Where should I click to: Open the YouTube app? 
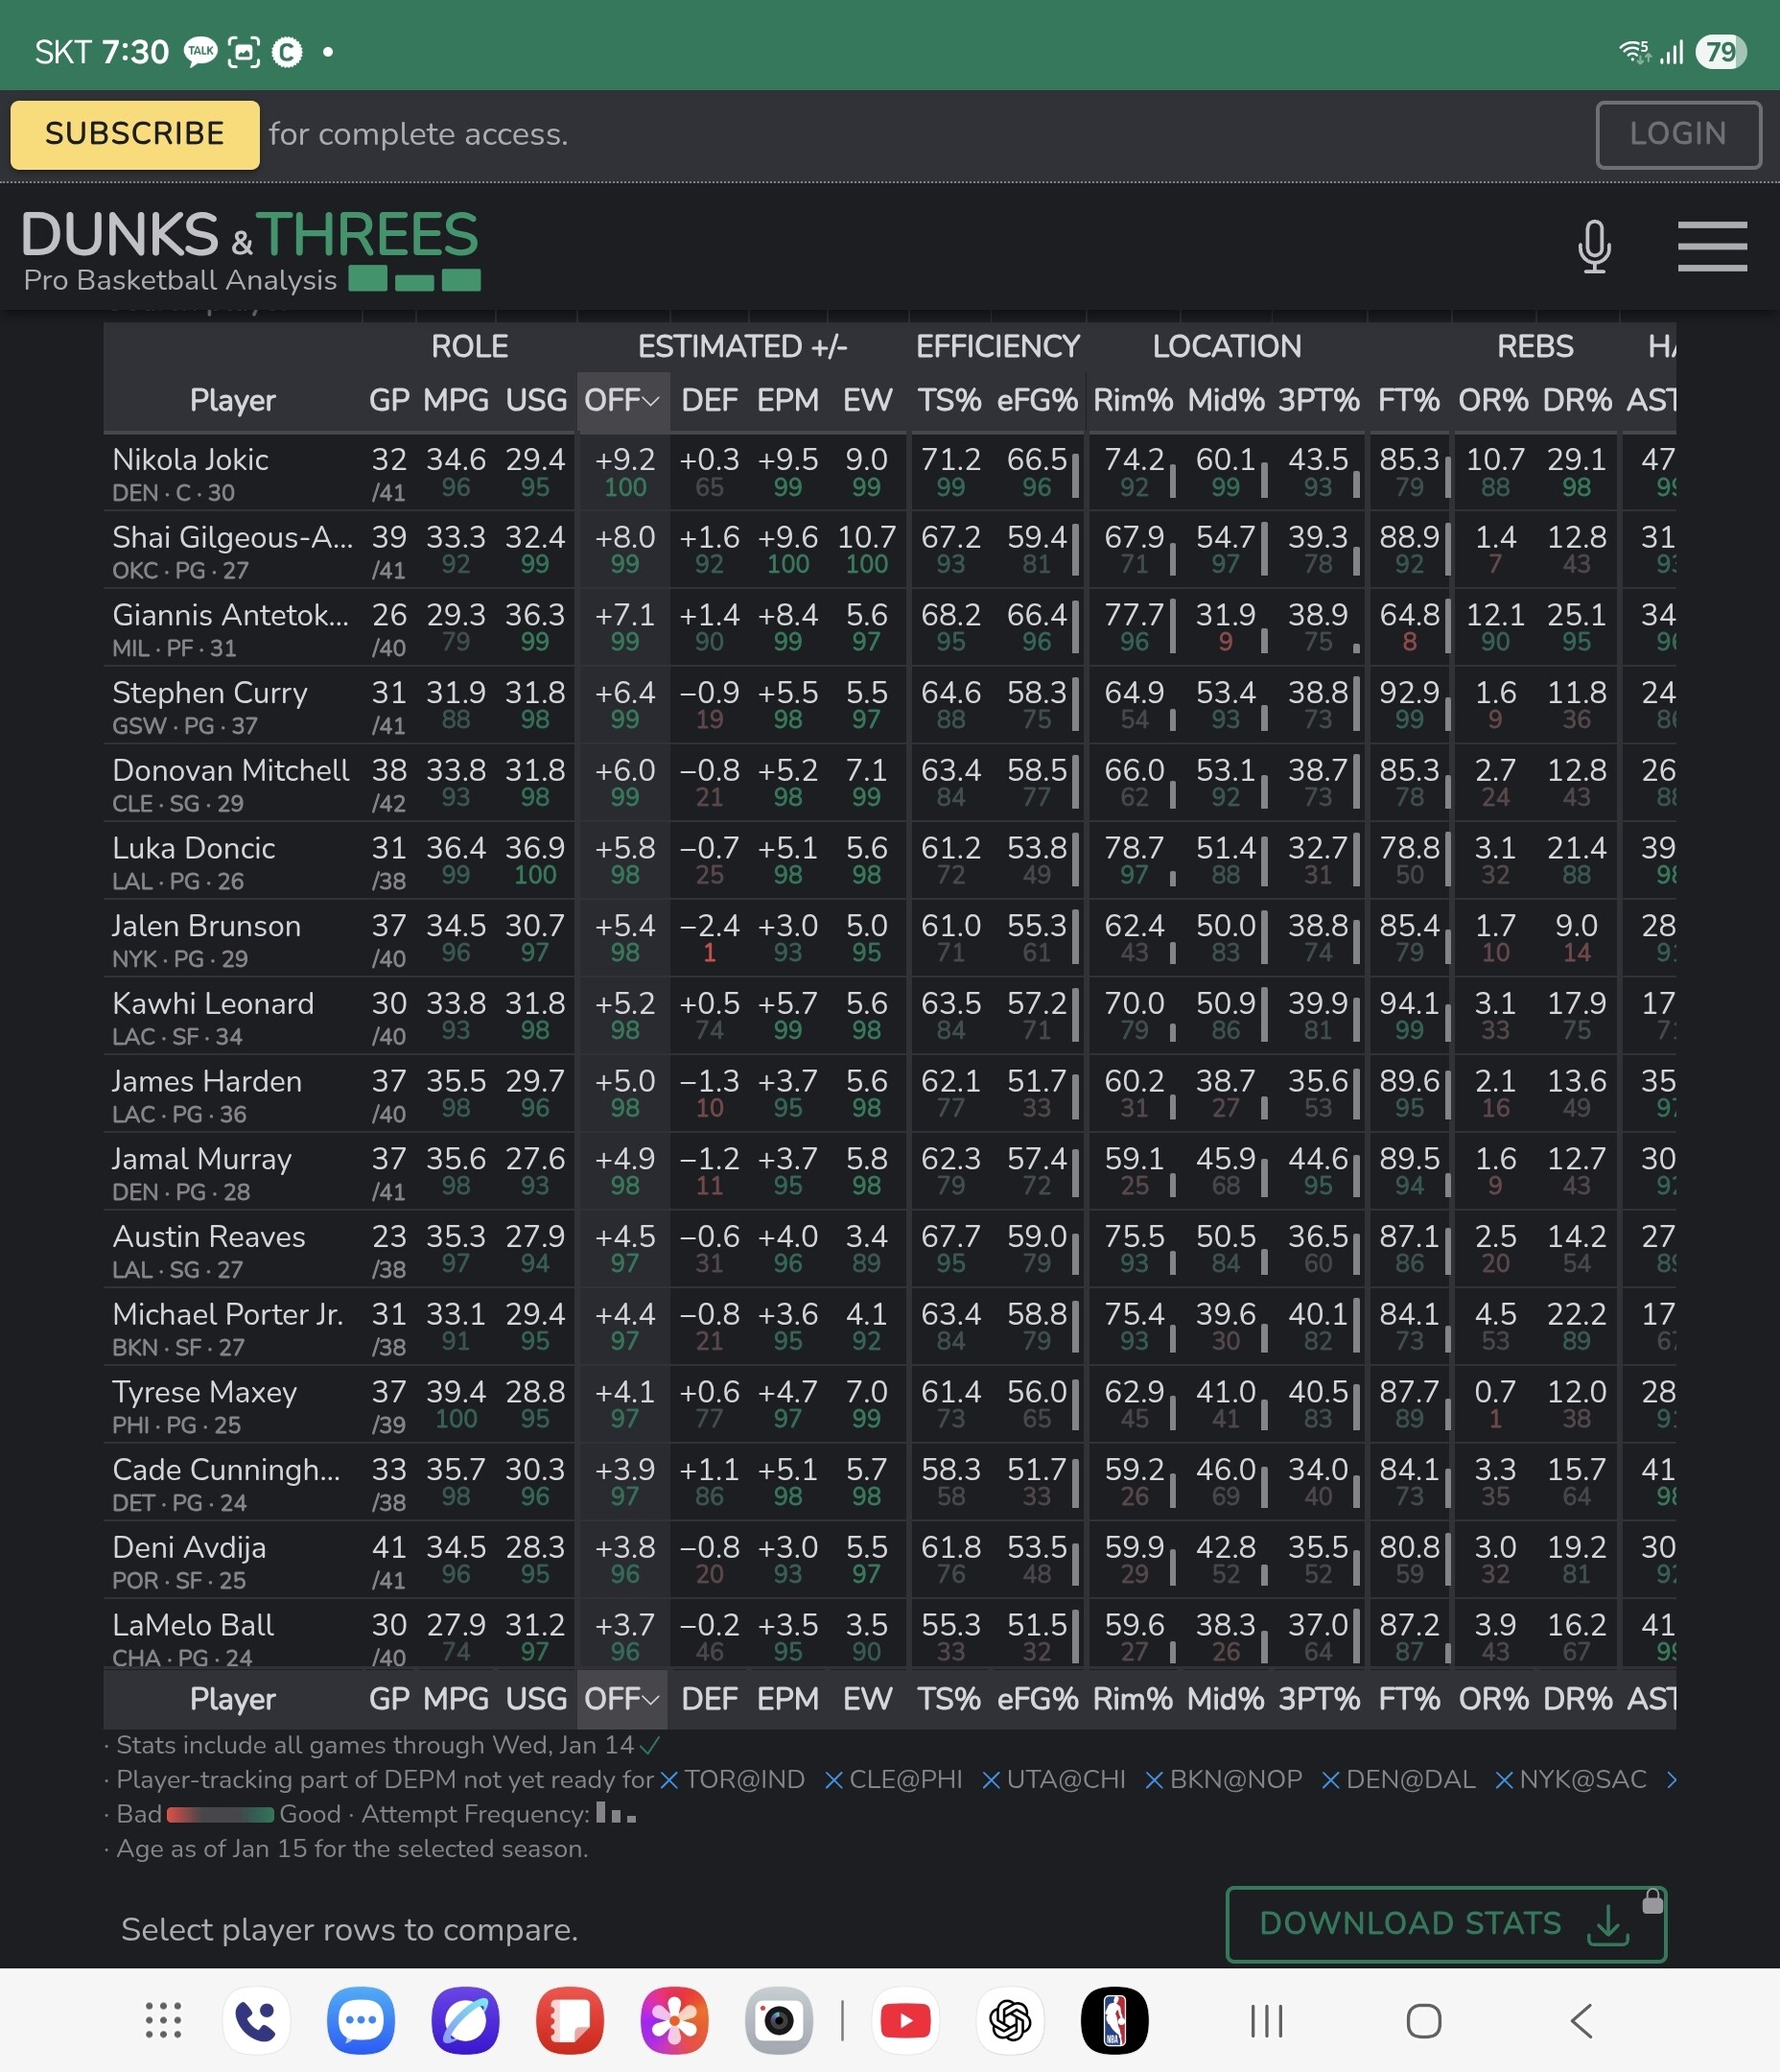click(906, 2020)
